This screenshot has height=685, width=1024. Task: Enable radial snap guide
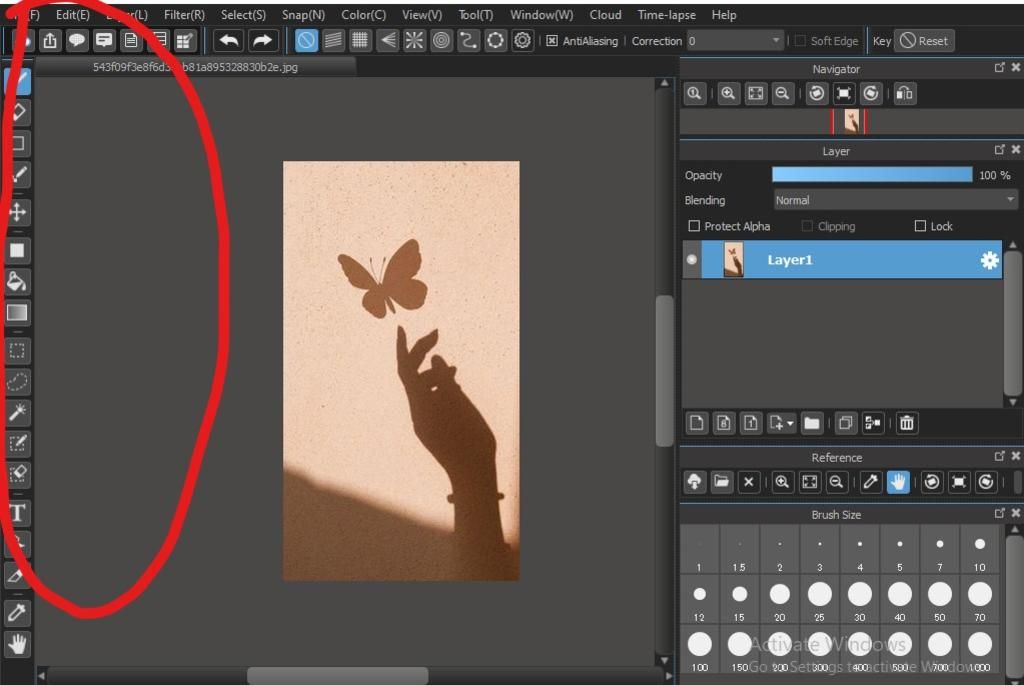tap(414, 40)
